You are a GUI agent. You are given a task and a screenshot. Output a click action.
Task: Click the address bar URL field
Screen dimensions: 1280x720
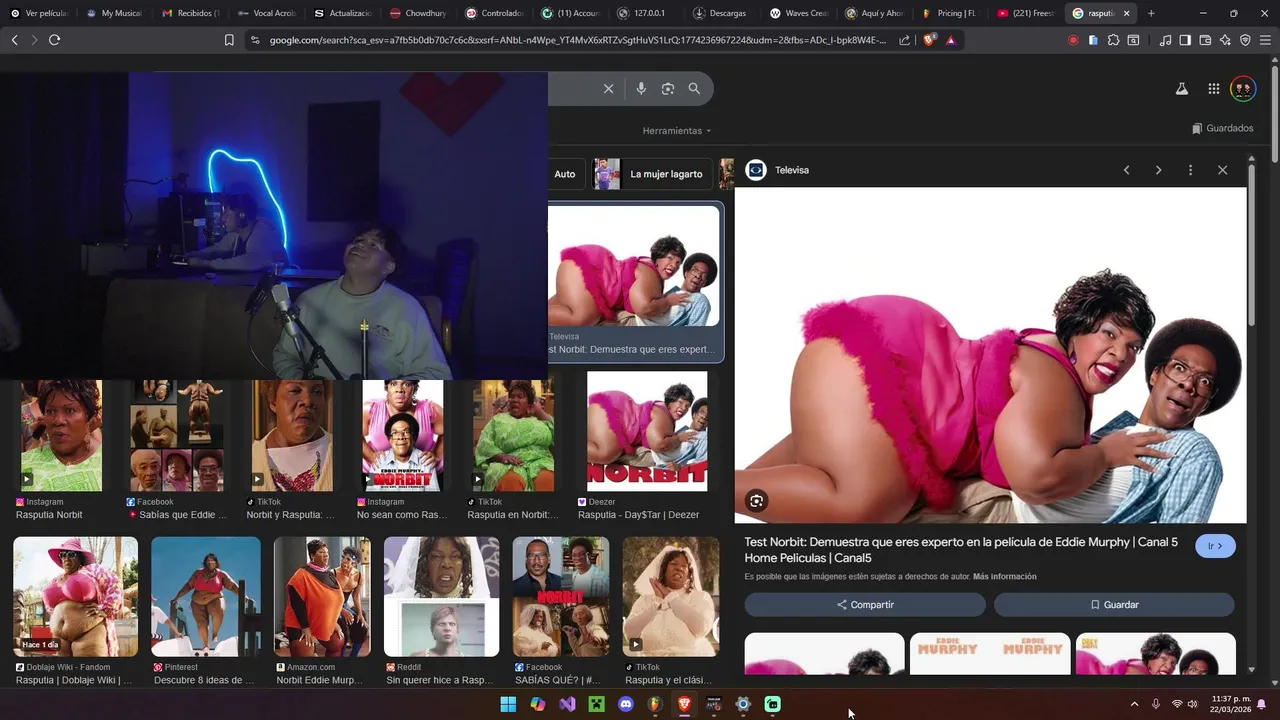576,40
